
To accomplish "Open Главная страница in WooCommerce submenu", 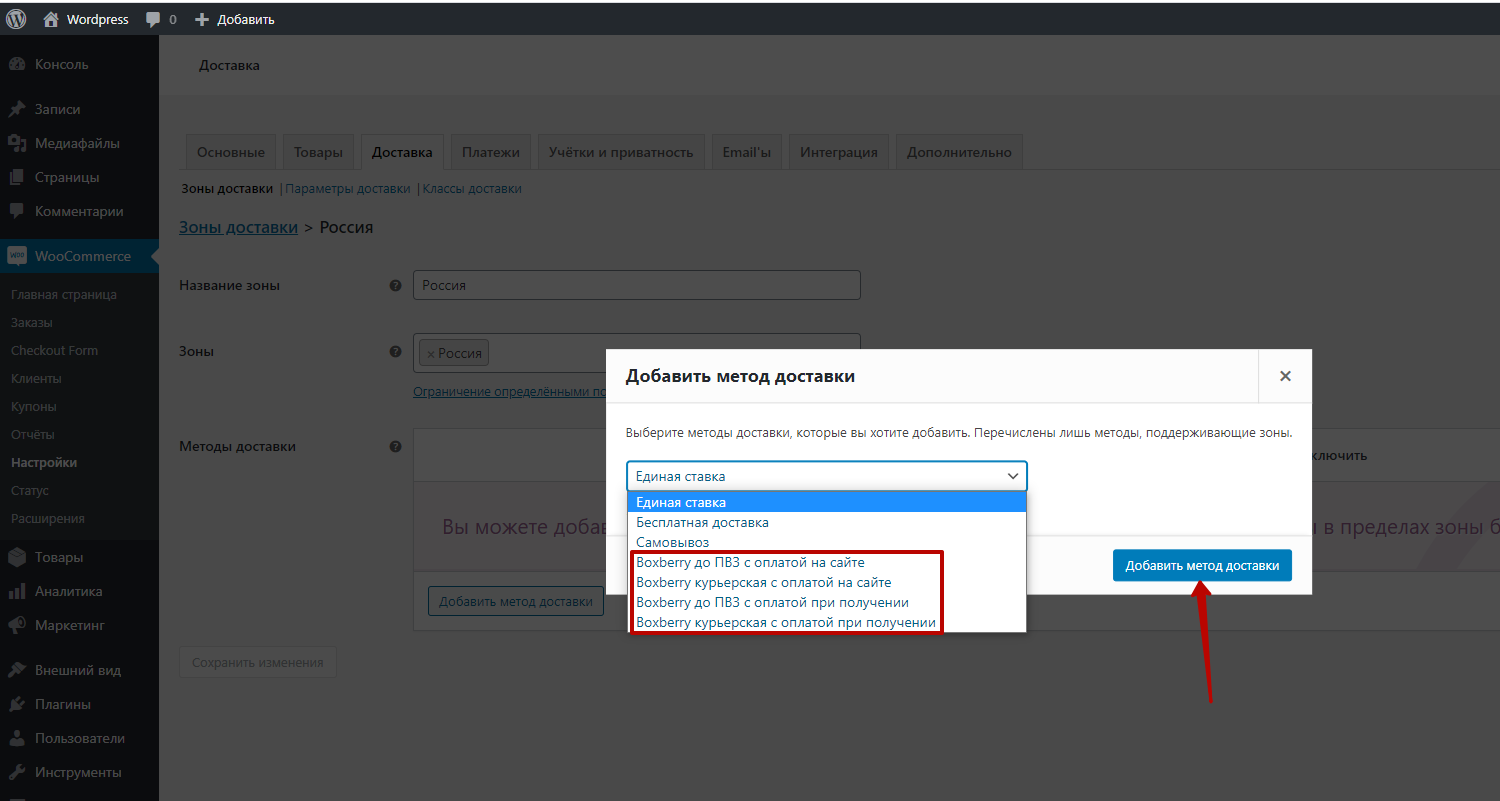I will pyautogui.click(x=64, y=294).
